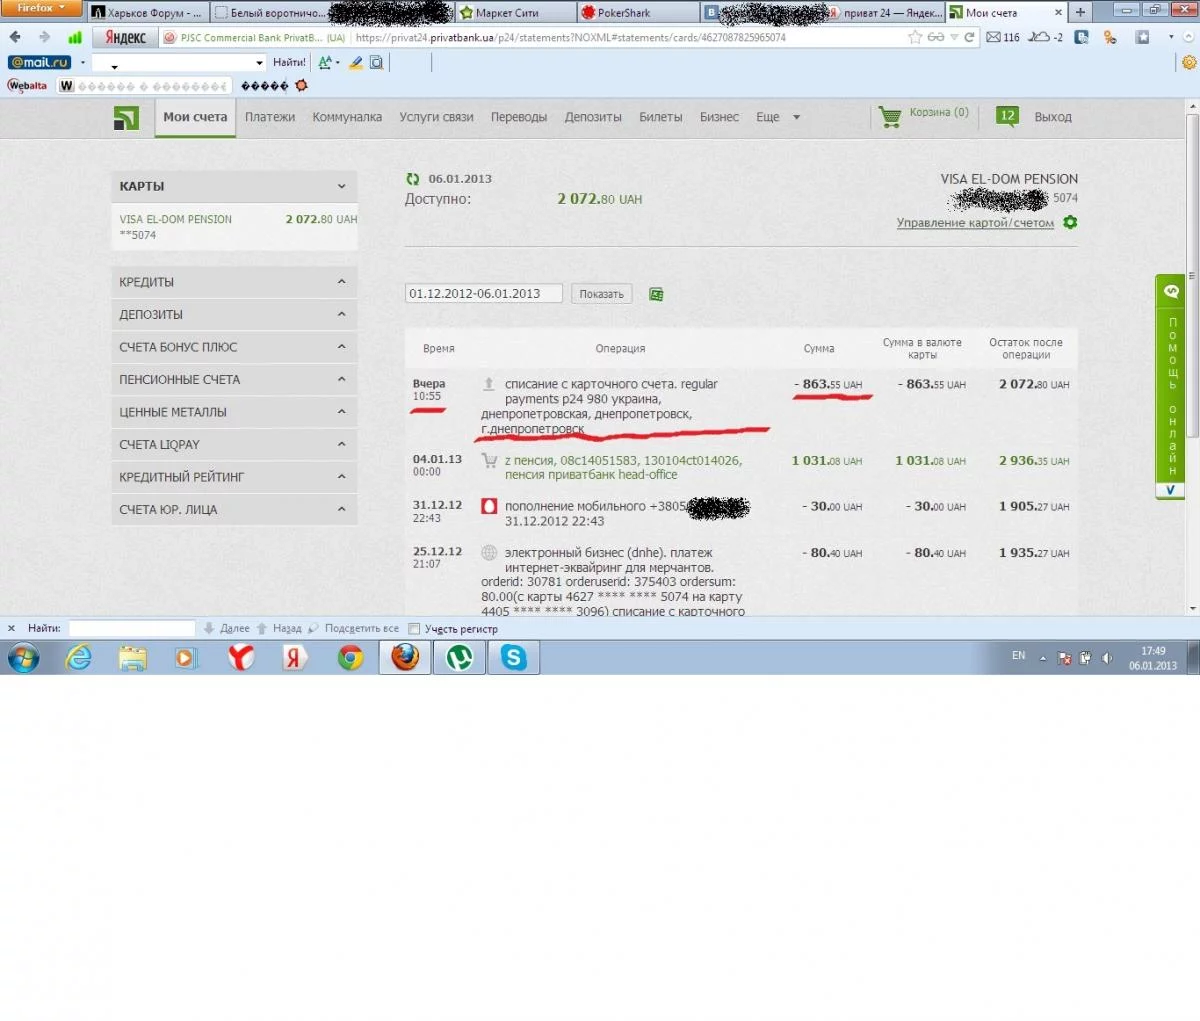
Task: Switch to the PokerShark browser tab
Action: point(637,13)
